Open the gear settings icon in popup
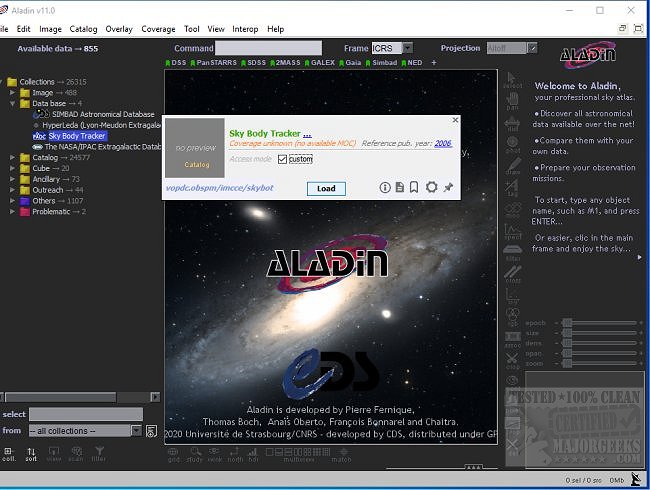650x490 pixels. [x=432, y=187]
